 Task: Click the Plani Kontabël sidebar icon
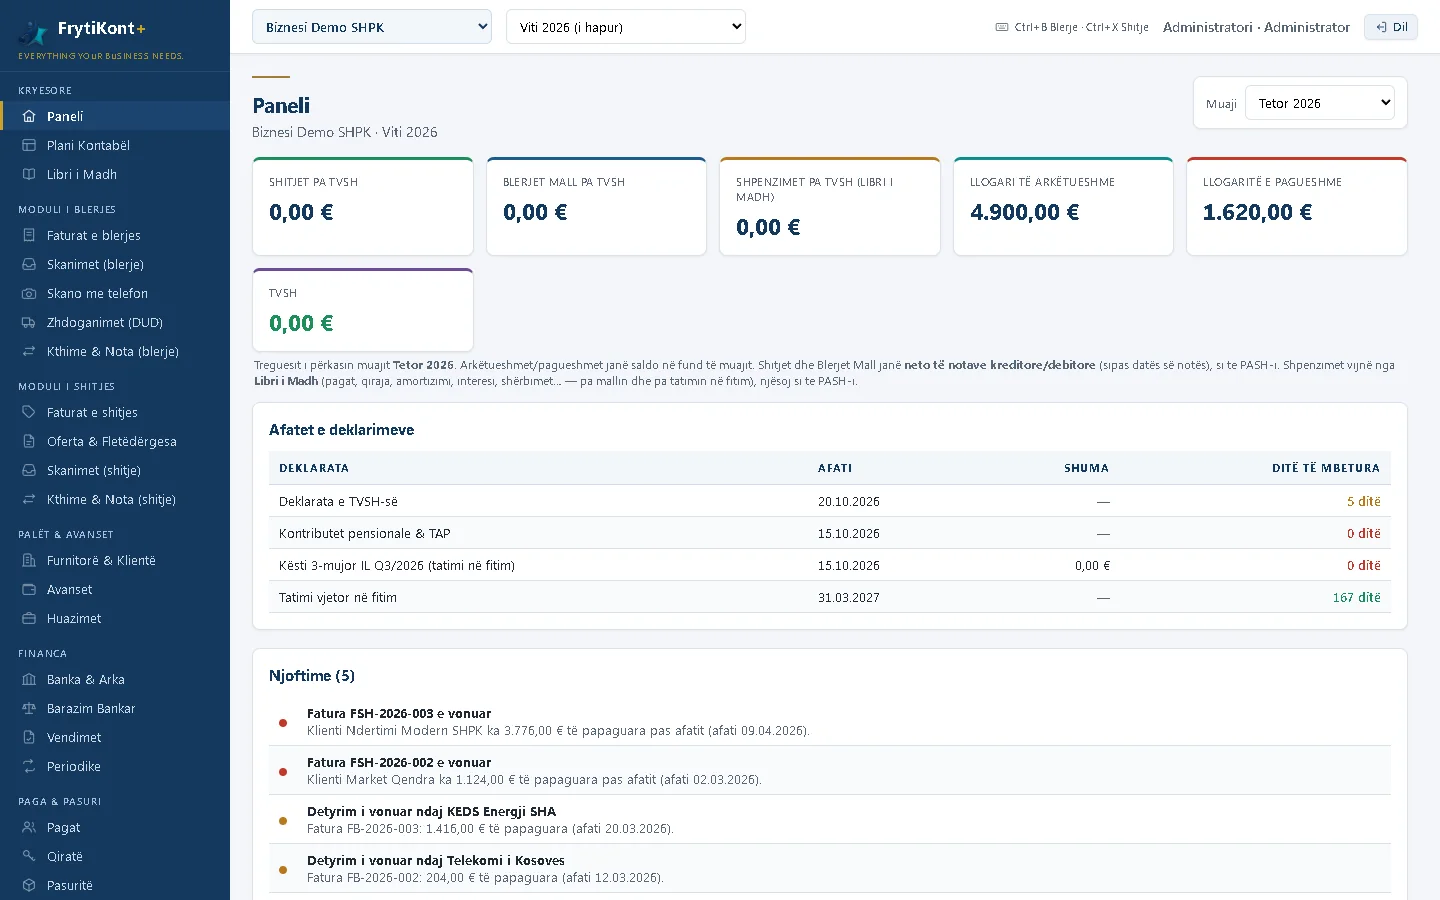tap(29, 145)
